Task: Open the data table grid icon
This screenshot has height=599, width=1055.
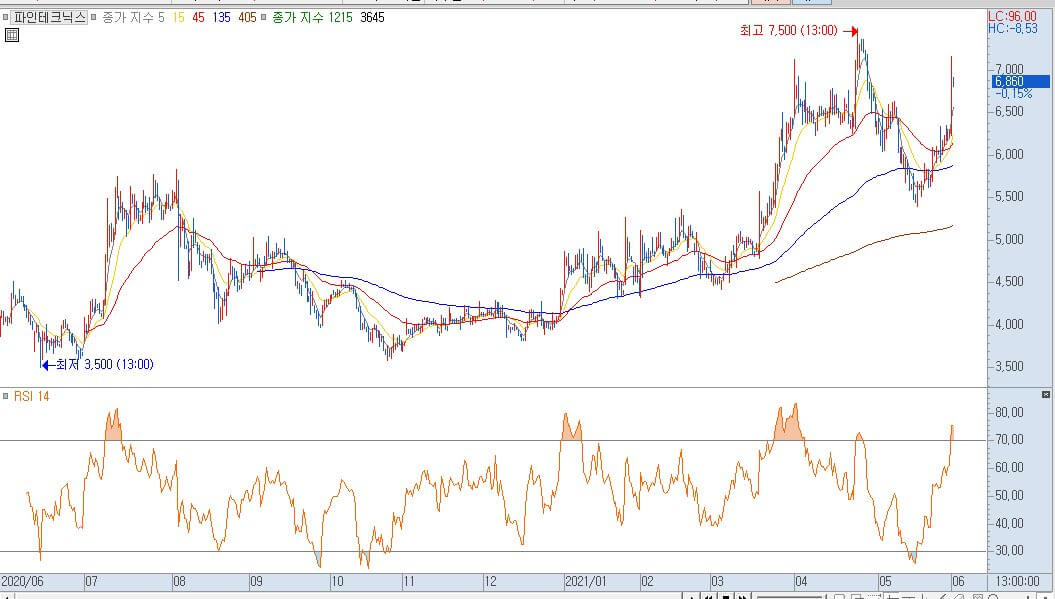Action: click(11, 35)
